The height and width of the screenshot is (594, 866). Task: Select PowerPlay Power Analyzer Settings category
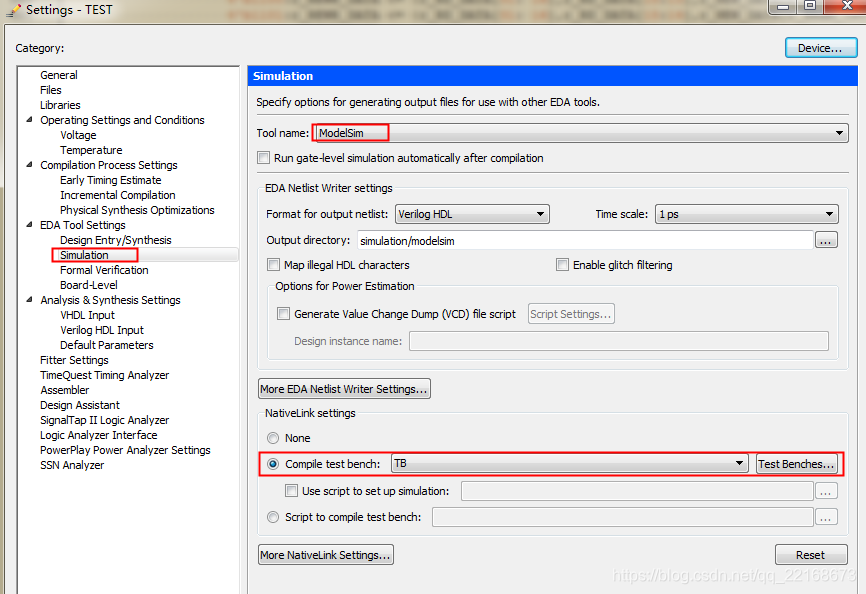click(x=125, y=450)
